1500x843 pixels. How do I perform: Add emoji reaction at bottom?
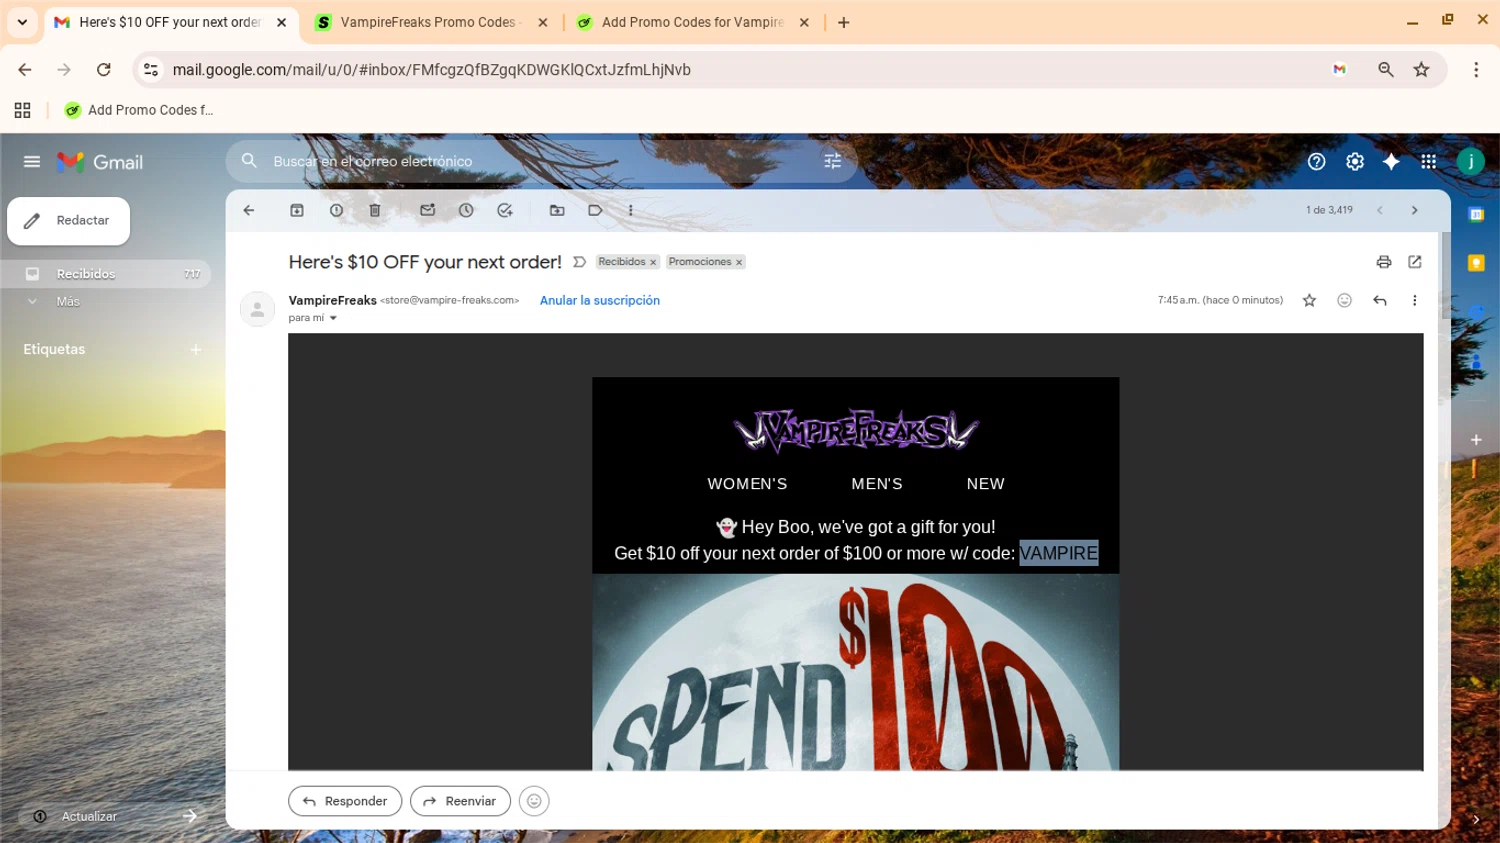coord(534,801)
